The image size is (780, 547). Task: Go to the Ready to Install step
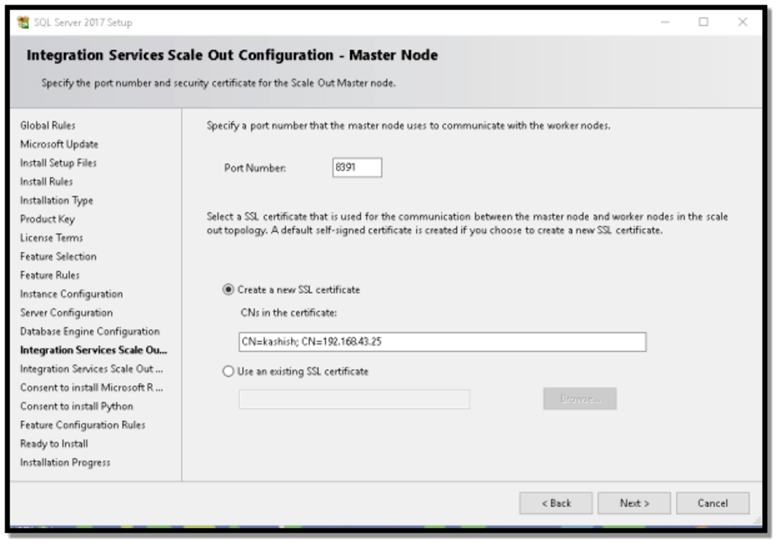pos(54,444)
